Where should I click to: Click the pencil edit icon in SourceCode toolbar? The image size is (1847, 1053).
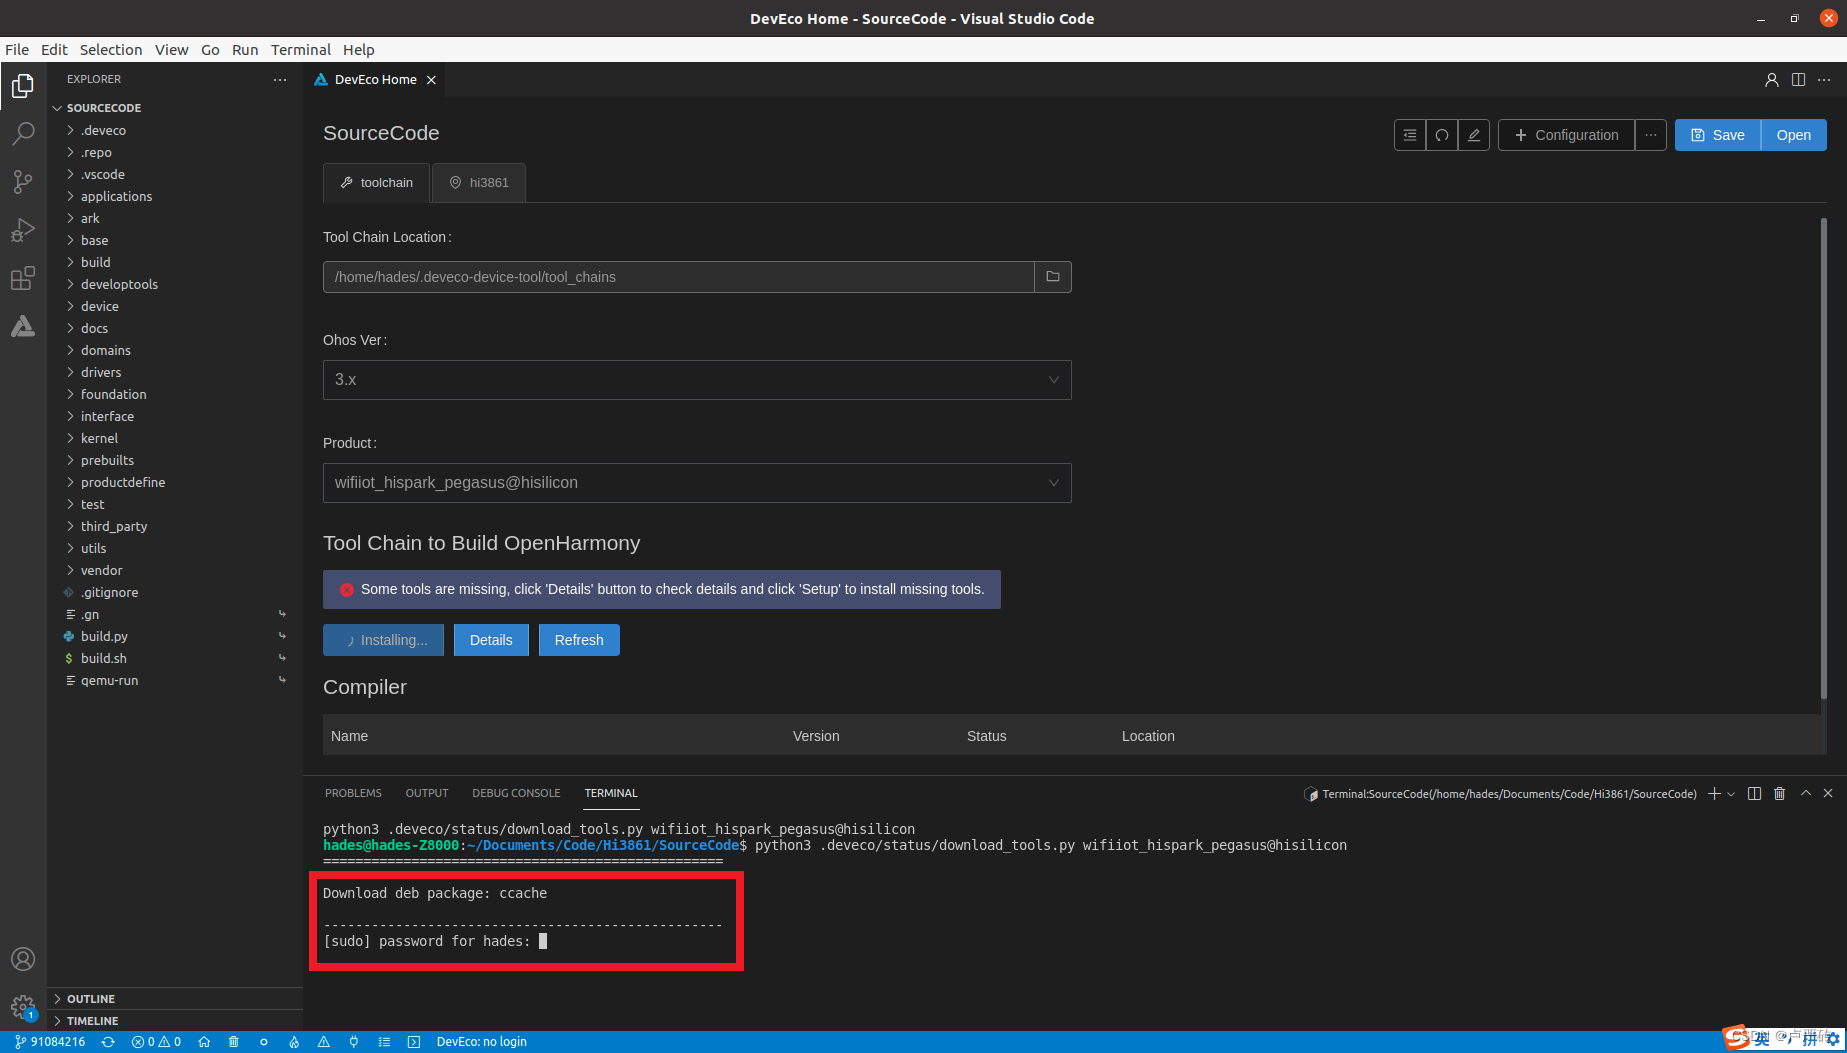tap(1474, 135)
